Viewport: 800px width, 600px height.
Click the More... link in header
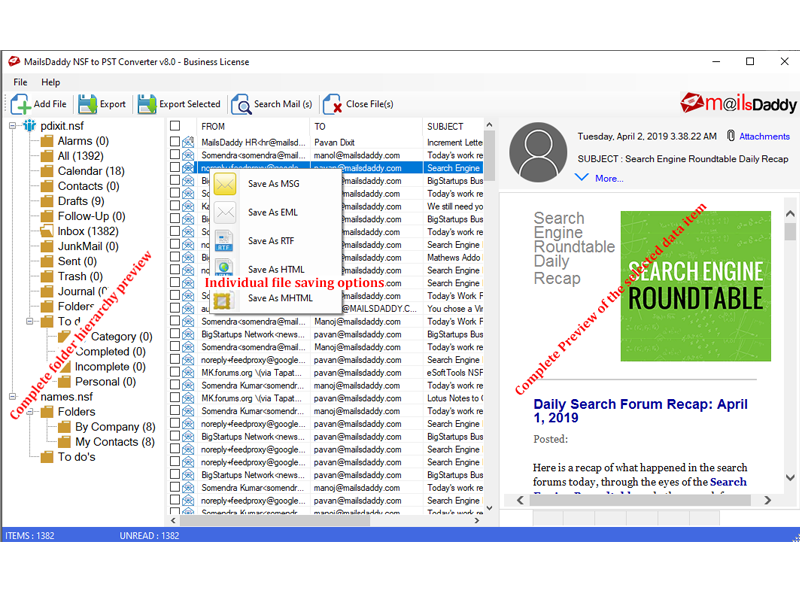tap(609, 179)
